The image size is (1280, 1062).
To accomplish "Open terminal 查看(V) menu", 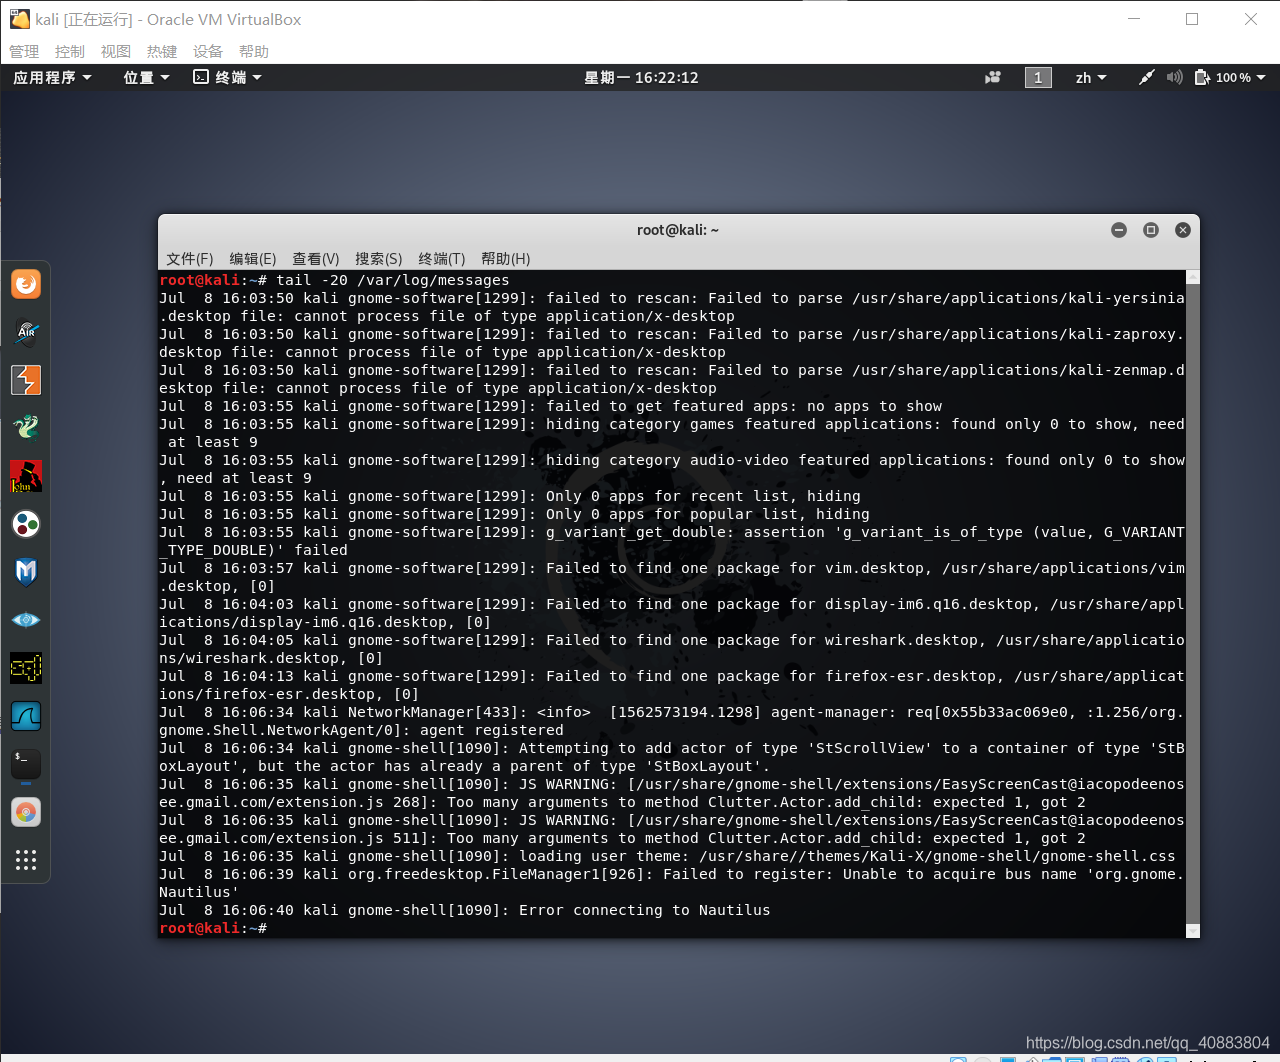I will point(315,258).
